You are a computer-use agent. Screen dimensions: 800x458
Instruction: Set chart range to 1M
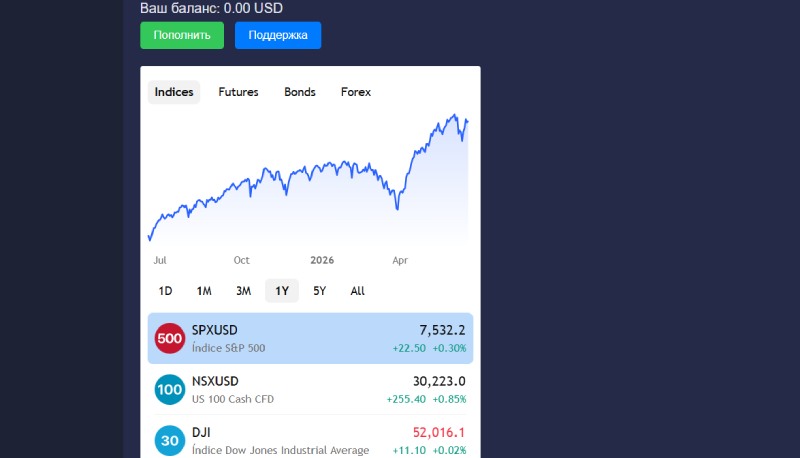204,291
